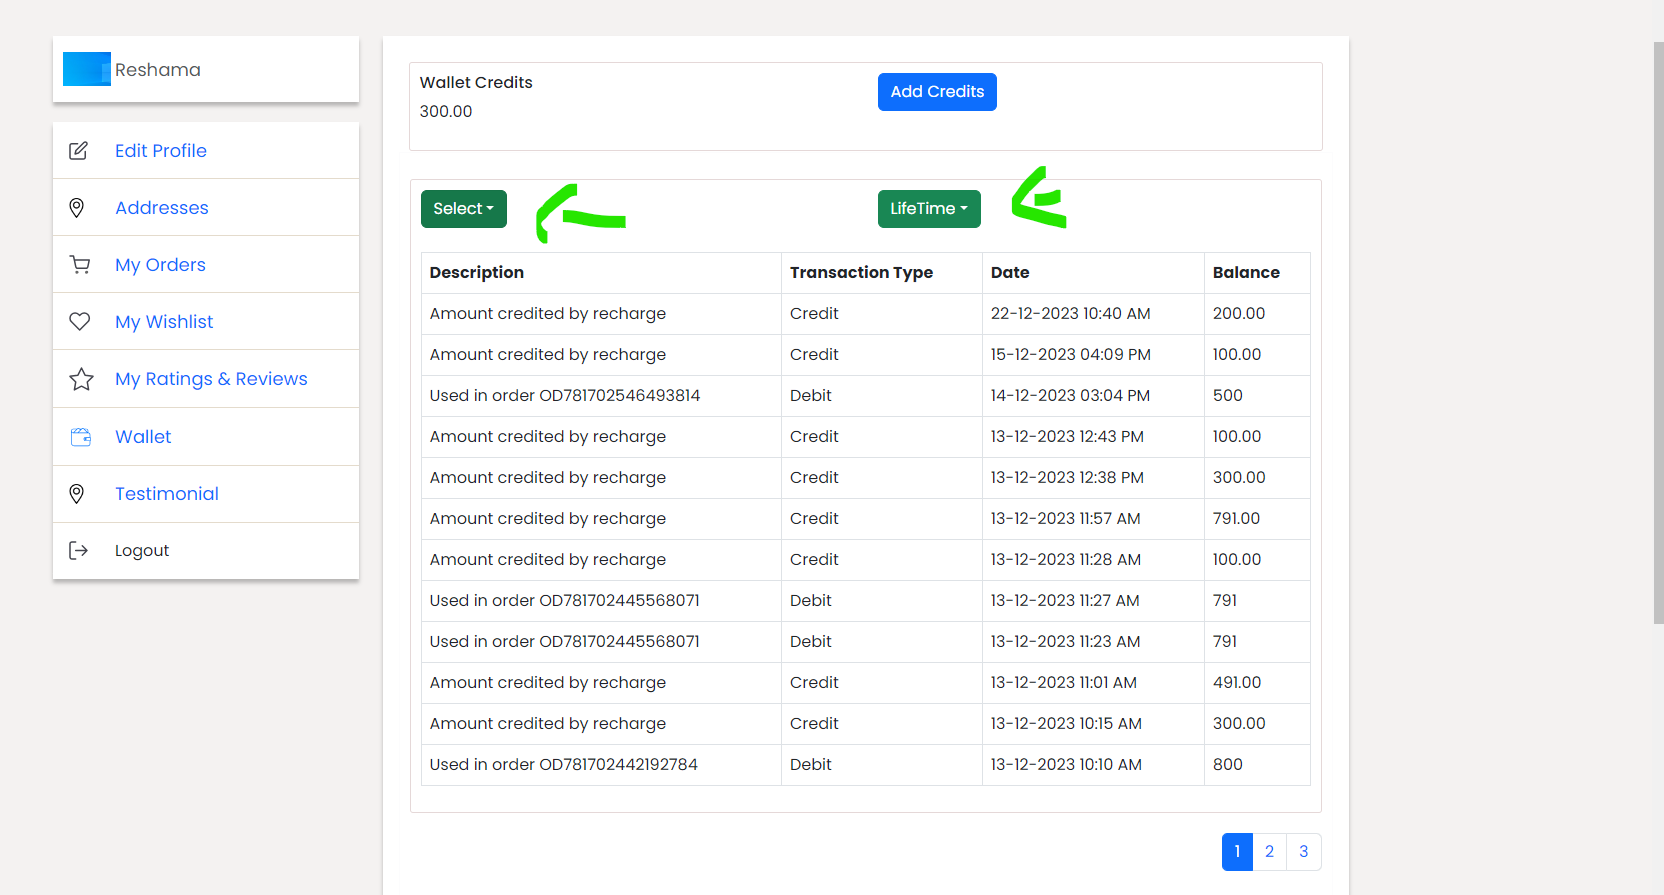
Task: Open My Orders link
Action: [x=160, y=265]
